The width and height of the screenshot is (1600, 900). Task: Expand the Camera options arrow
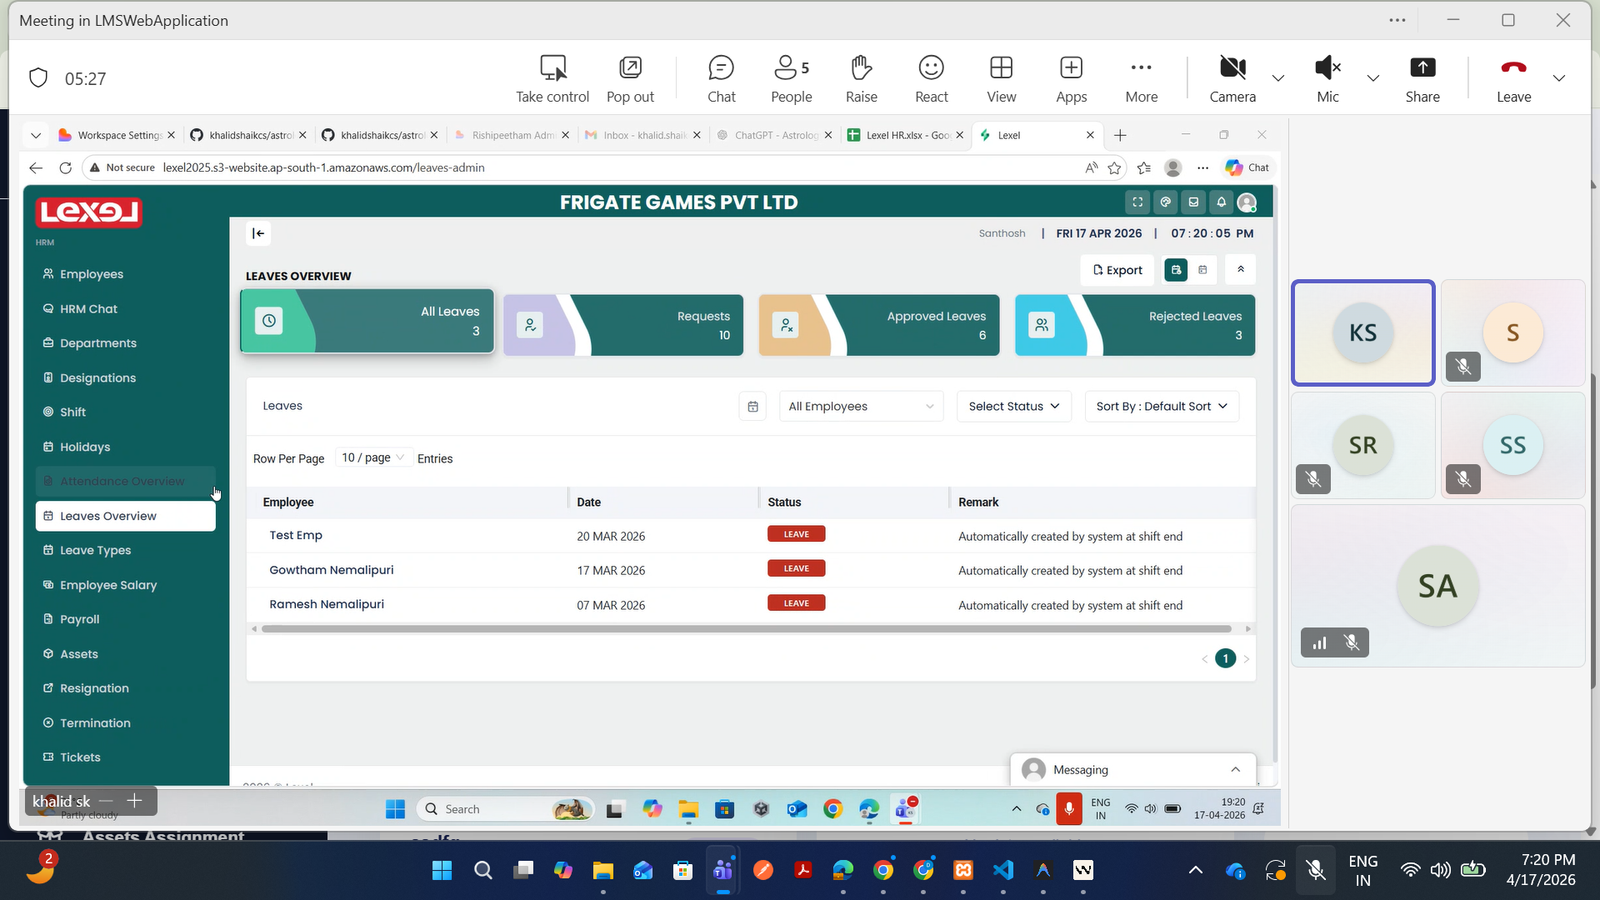(x=1278, y=78)
